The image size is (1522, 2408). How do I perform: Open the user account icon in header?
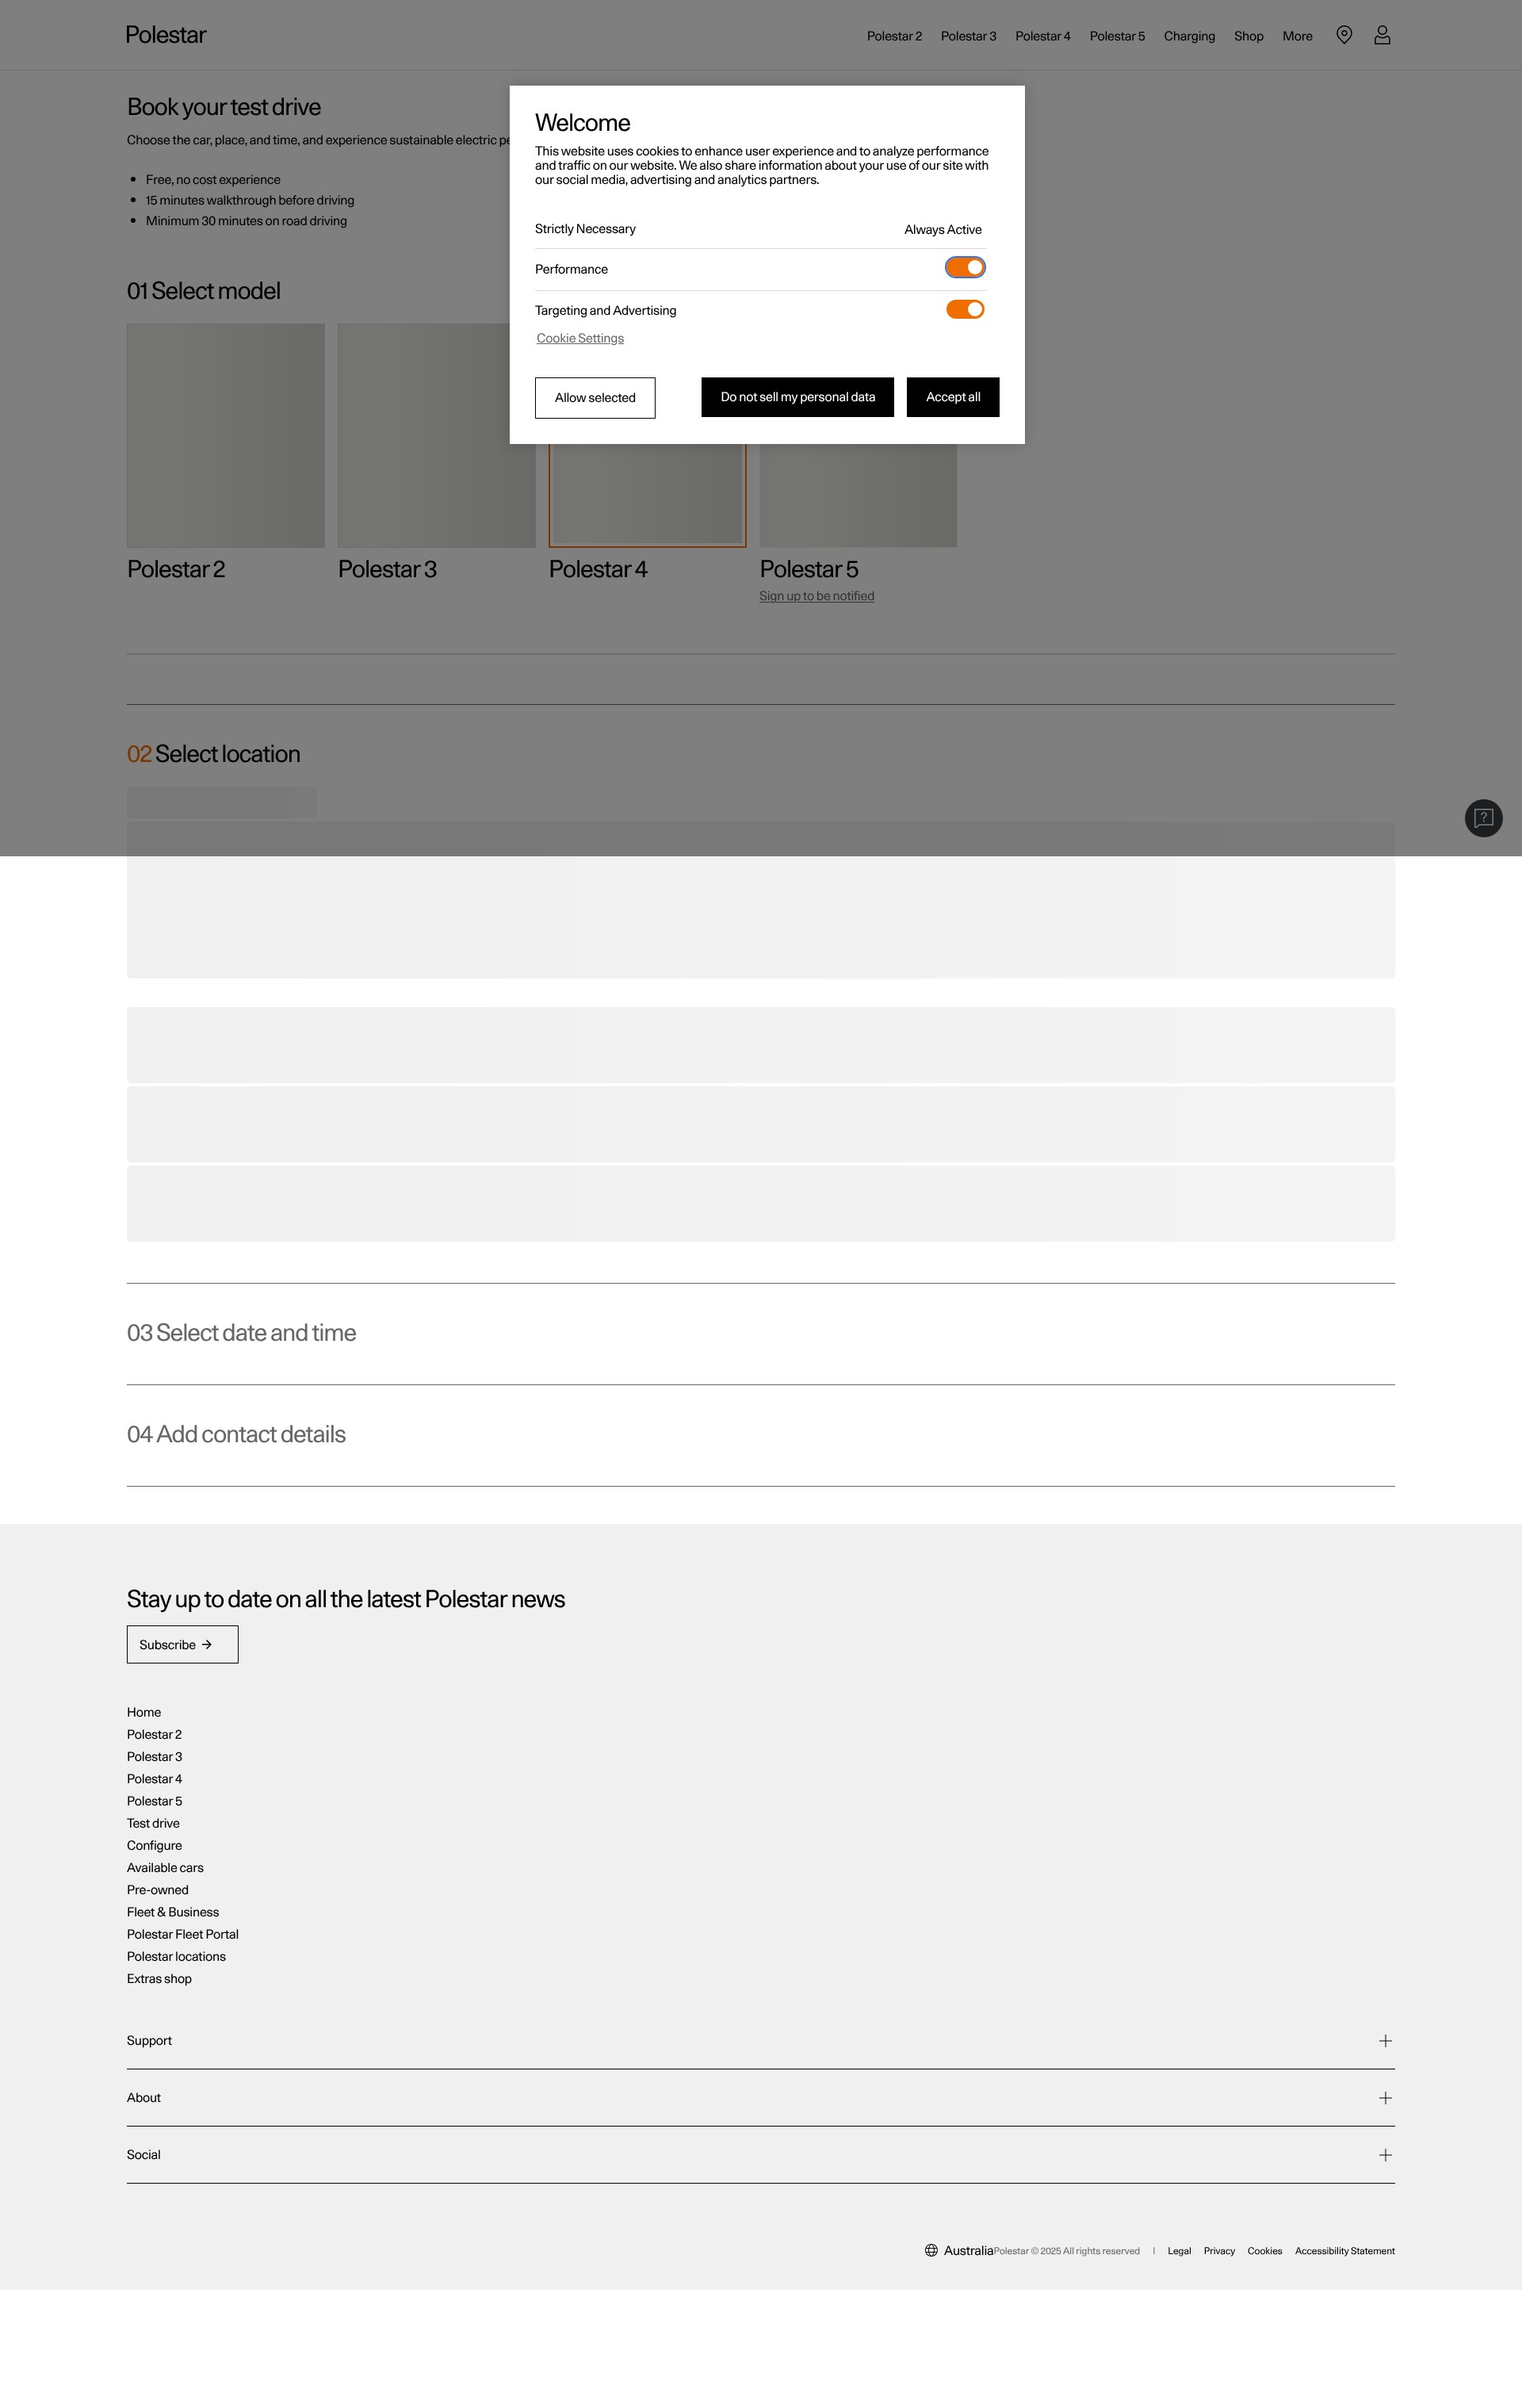[1382, 35]
